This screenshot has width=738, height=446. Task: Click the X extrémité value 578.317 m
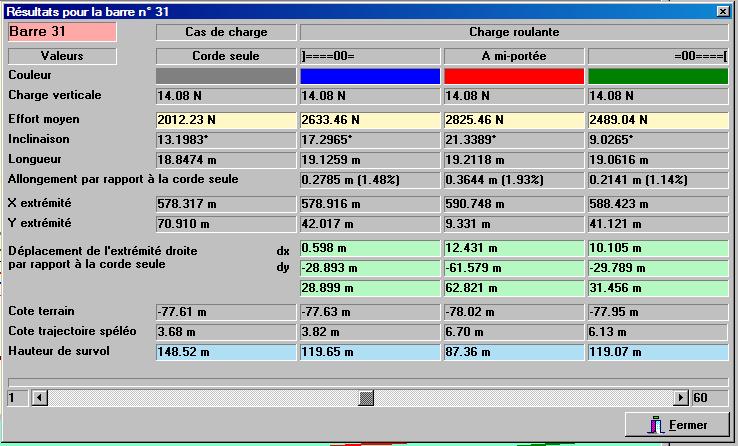[x=226, y=204]
